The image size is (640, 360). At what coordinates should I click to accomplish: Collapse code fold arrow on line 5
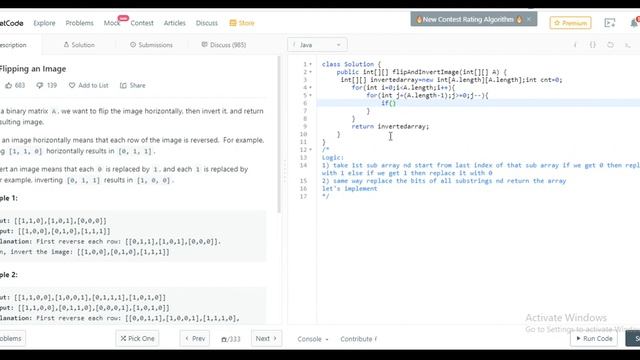point(311,95)
